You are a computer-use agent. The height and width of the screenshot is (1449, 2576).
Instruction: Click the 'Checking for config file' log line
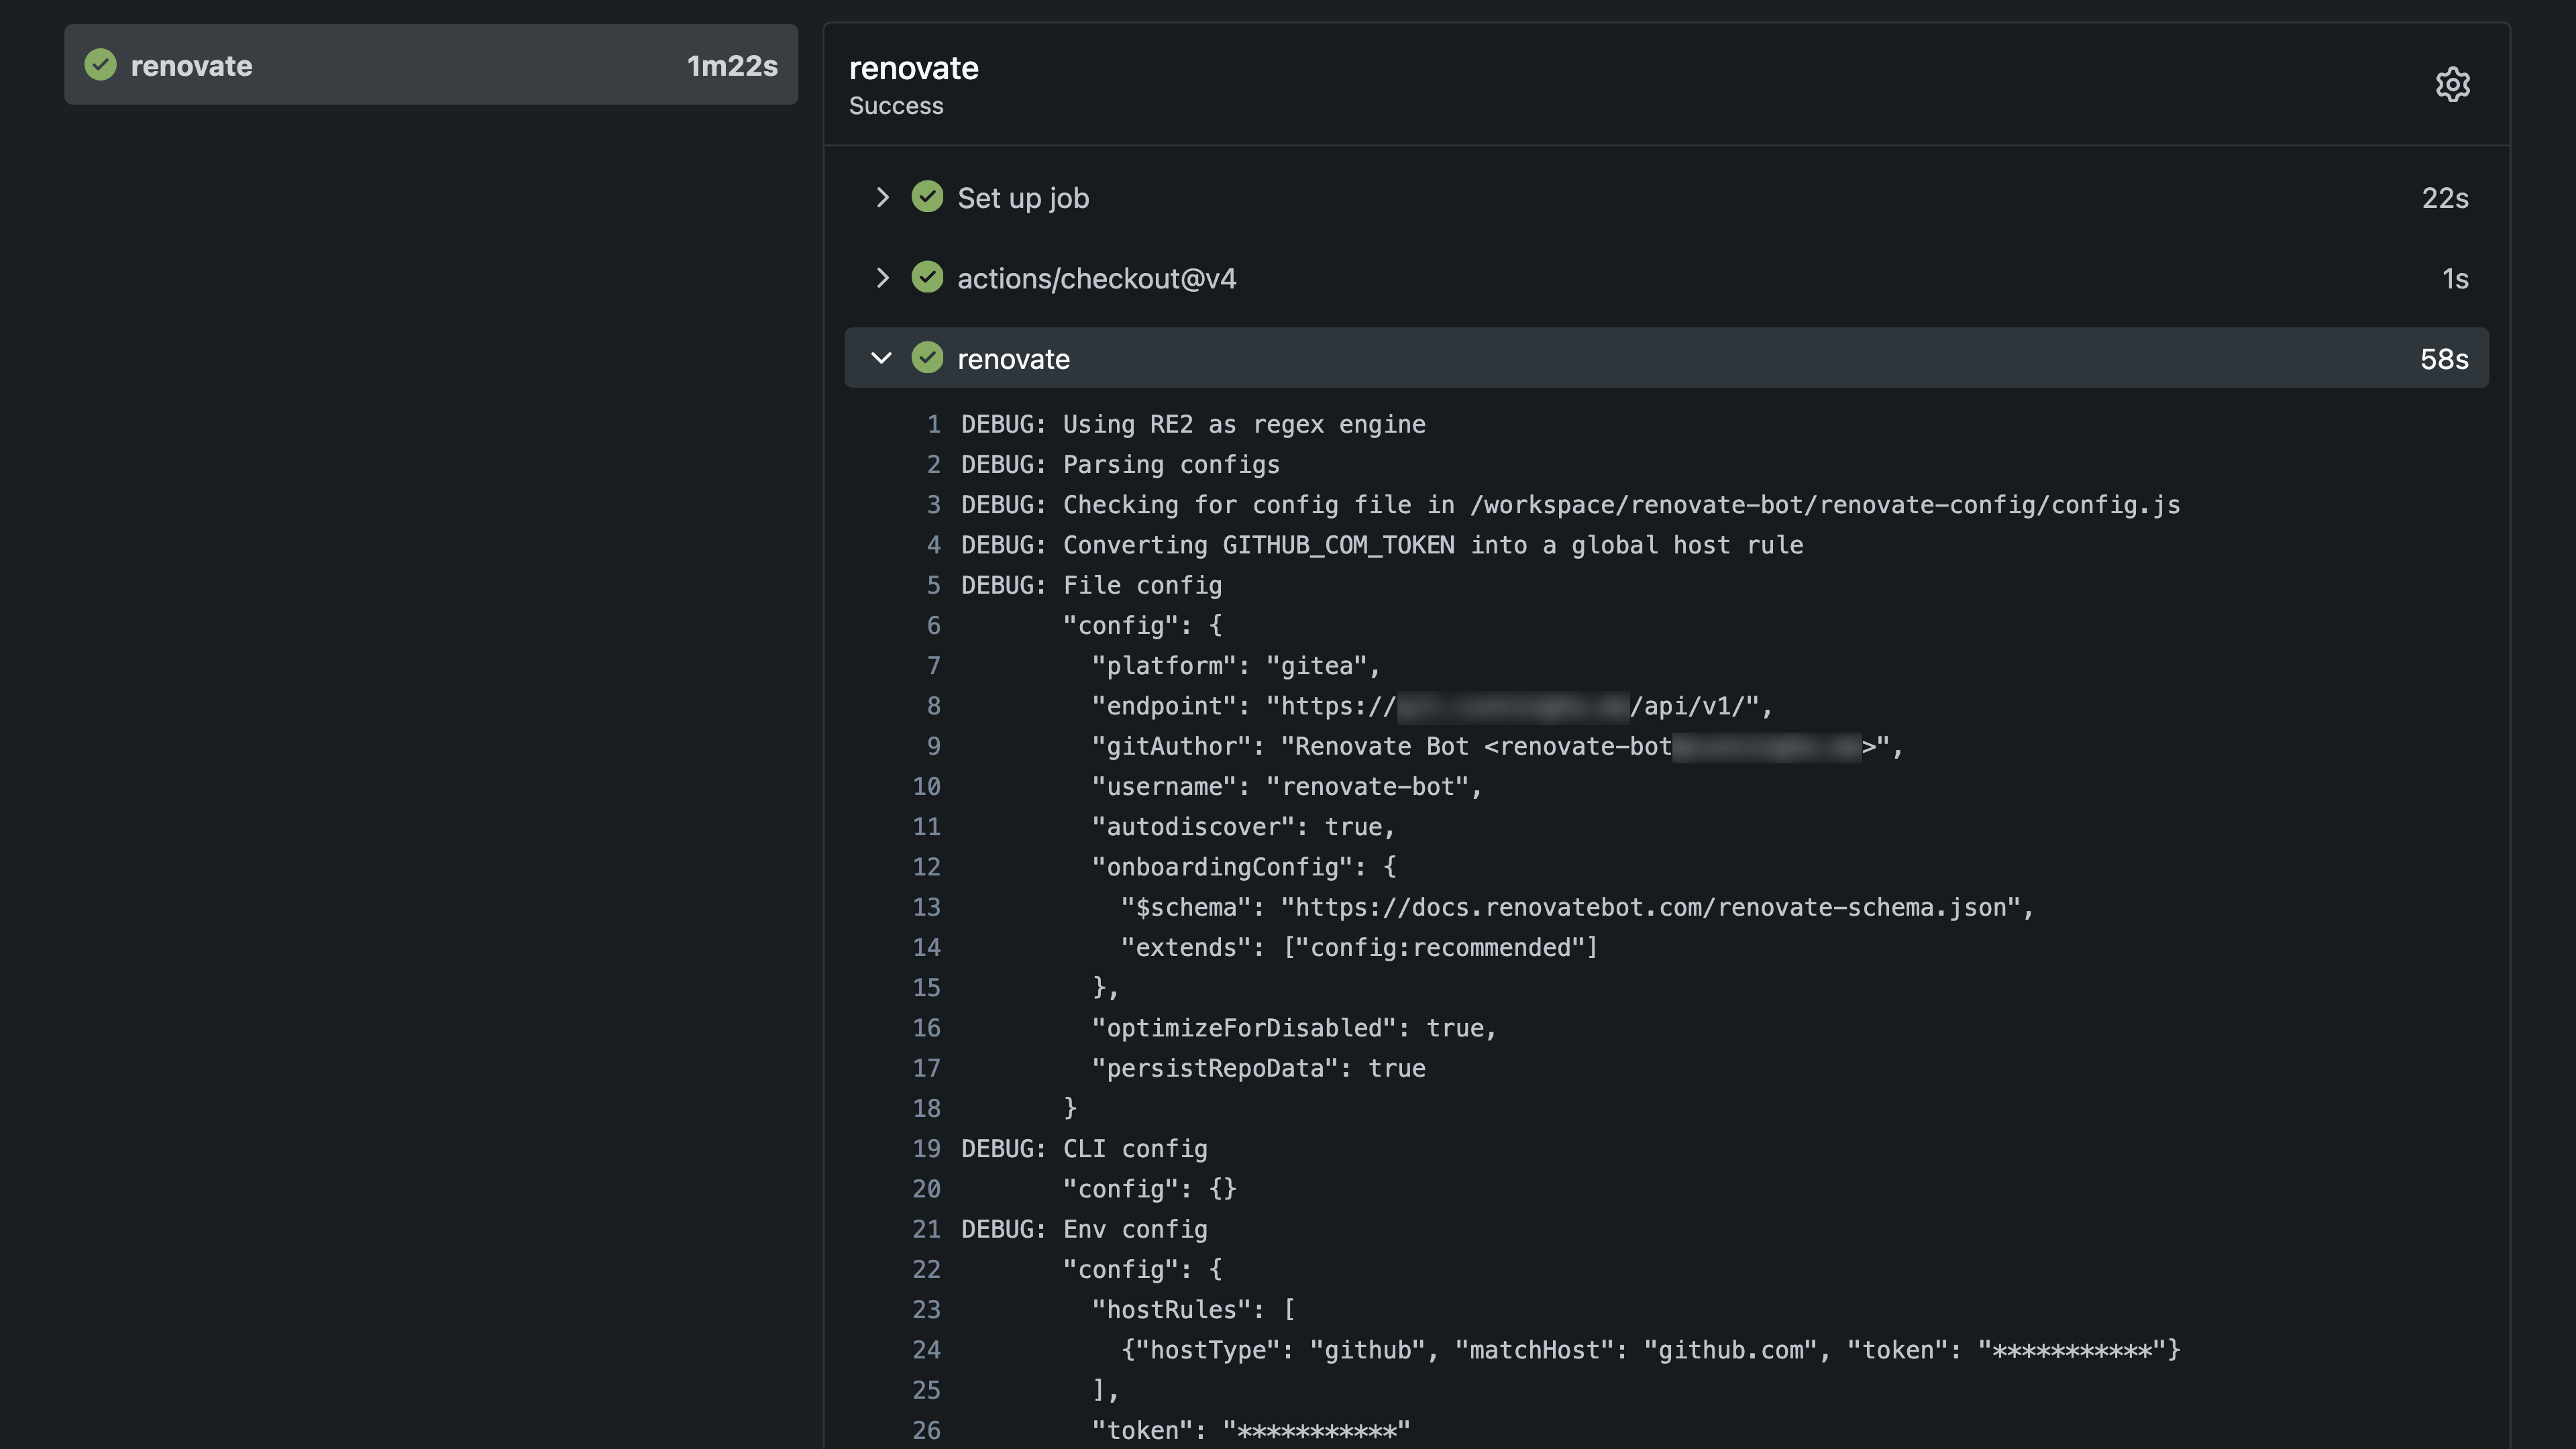pyautogui.click(x=1571, y=505)
